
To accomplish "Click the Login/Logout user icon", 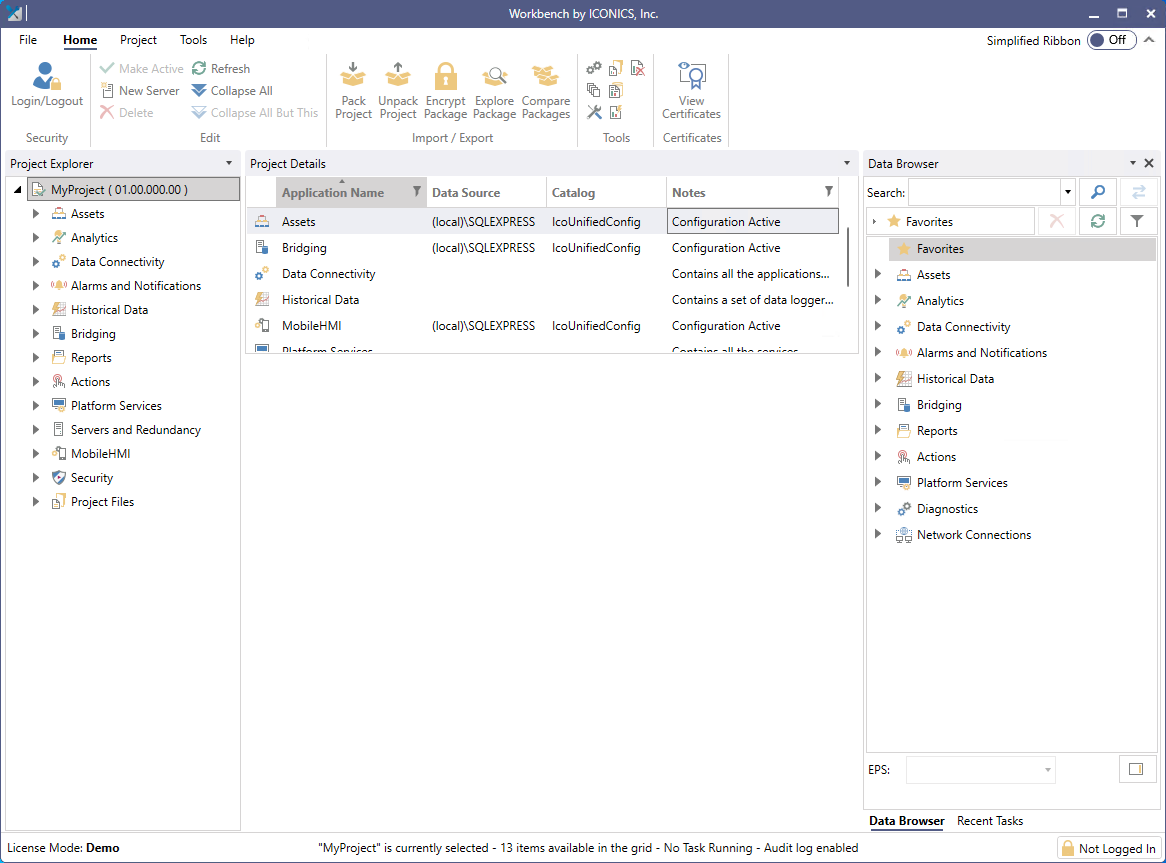I will (46, 77).
